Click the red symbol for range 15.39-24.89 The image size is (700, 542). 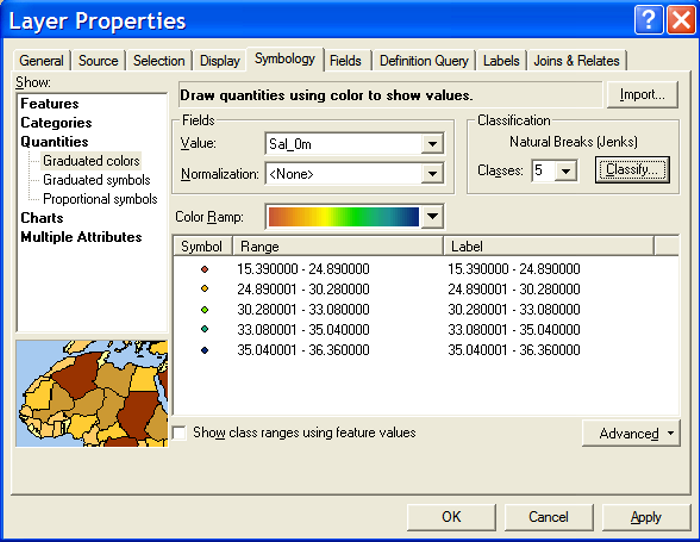coord(204,269)
